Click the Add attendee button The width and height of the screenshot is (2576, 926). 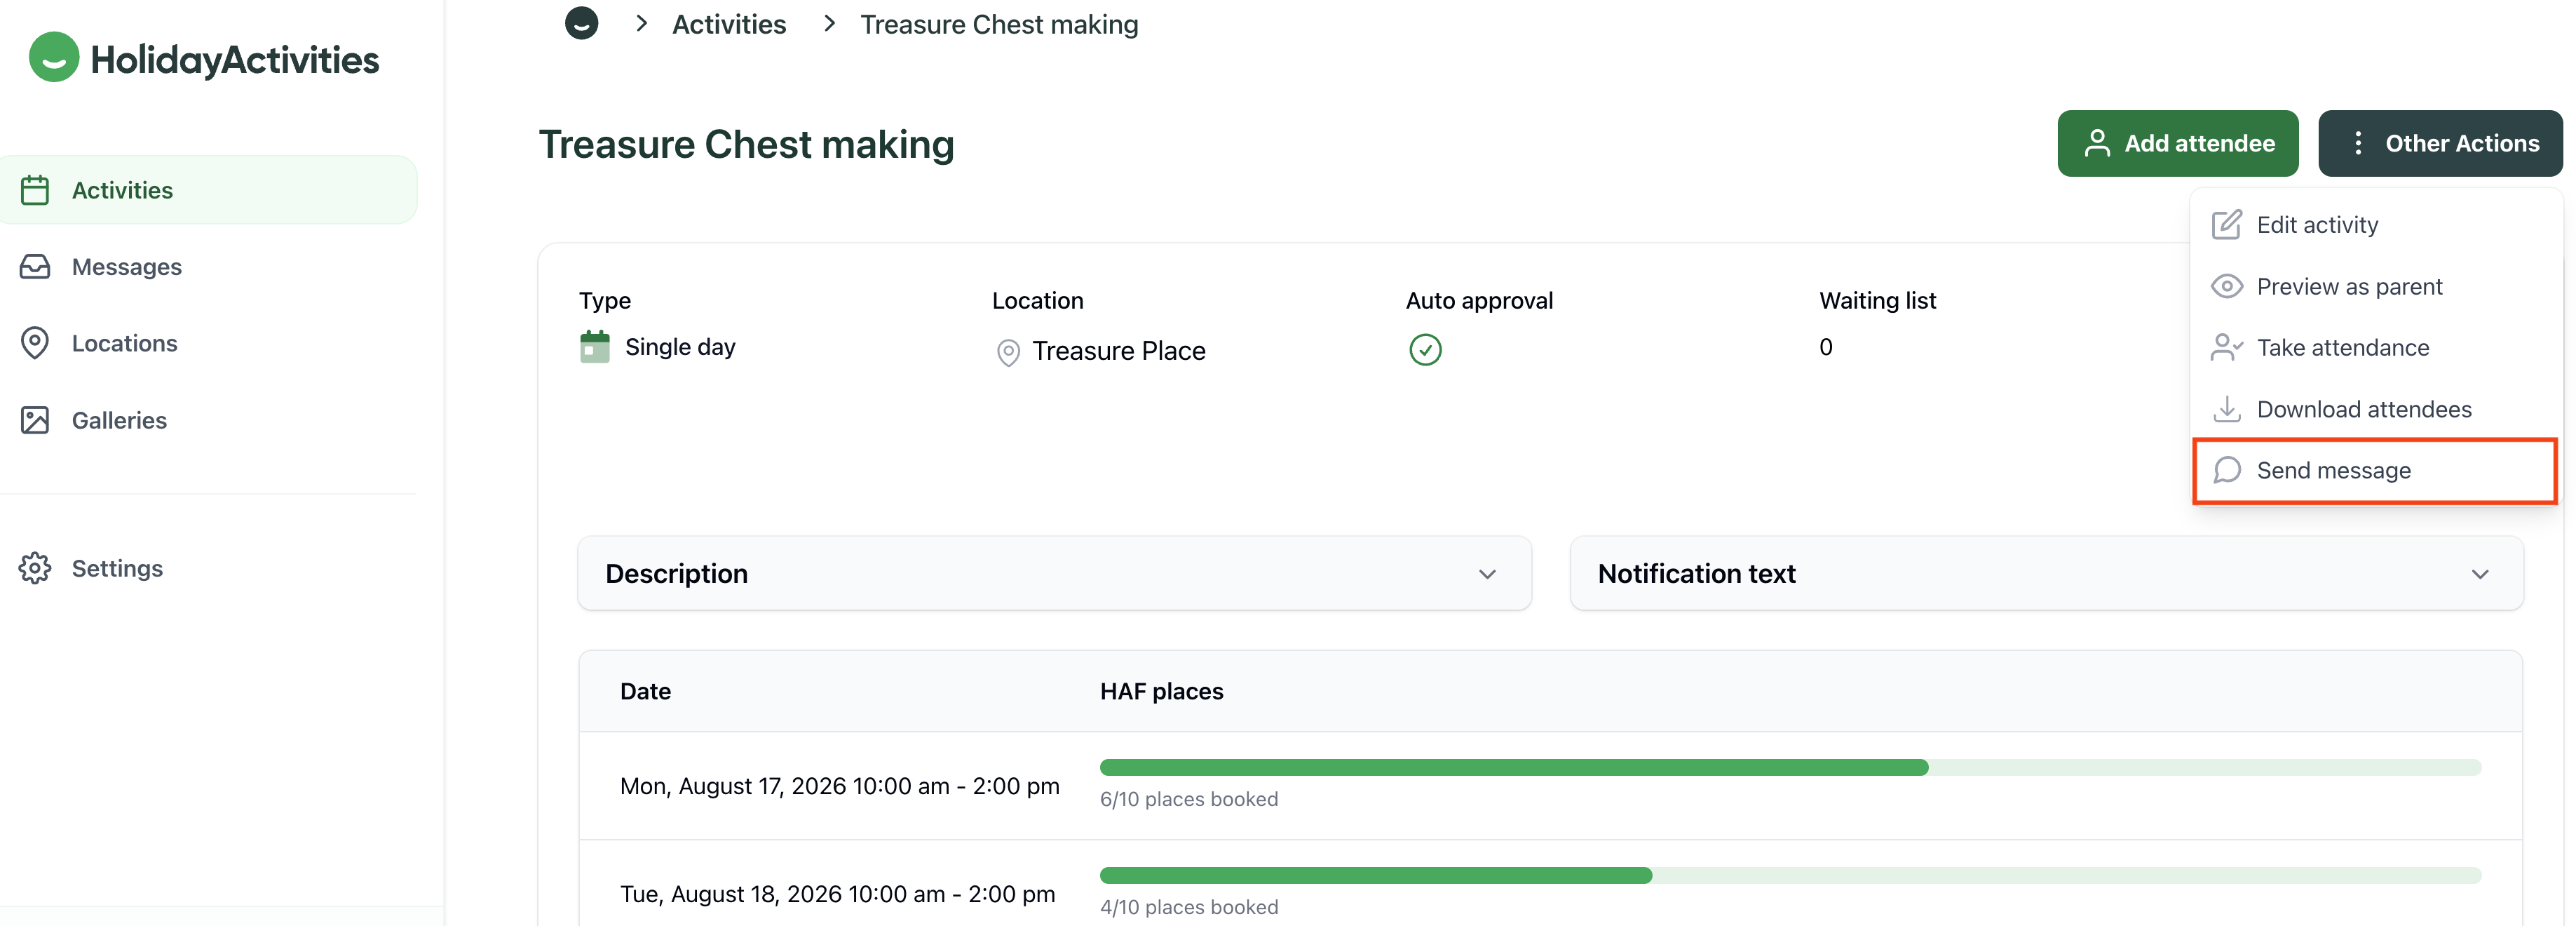pos(2177,144)
